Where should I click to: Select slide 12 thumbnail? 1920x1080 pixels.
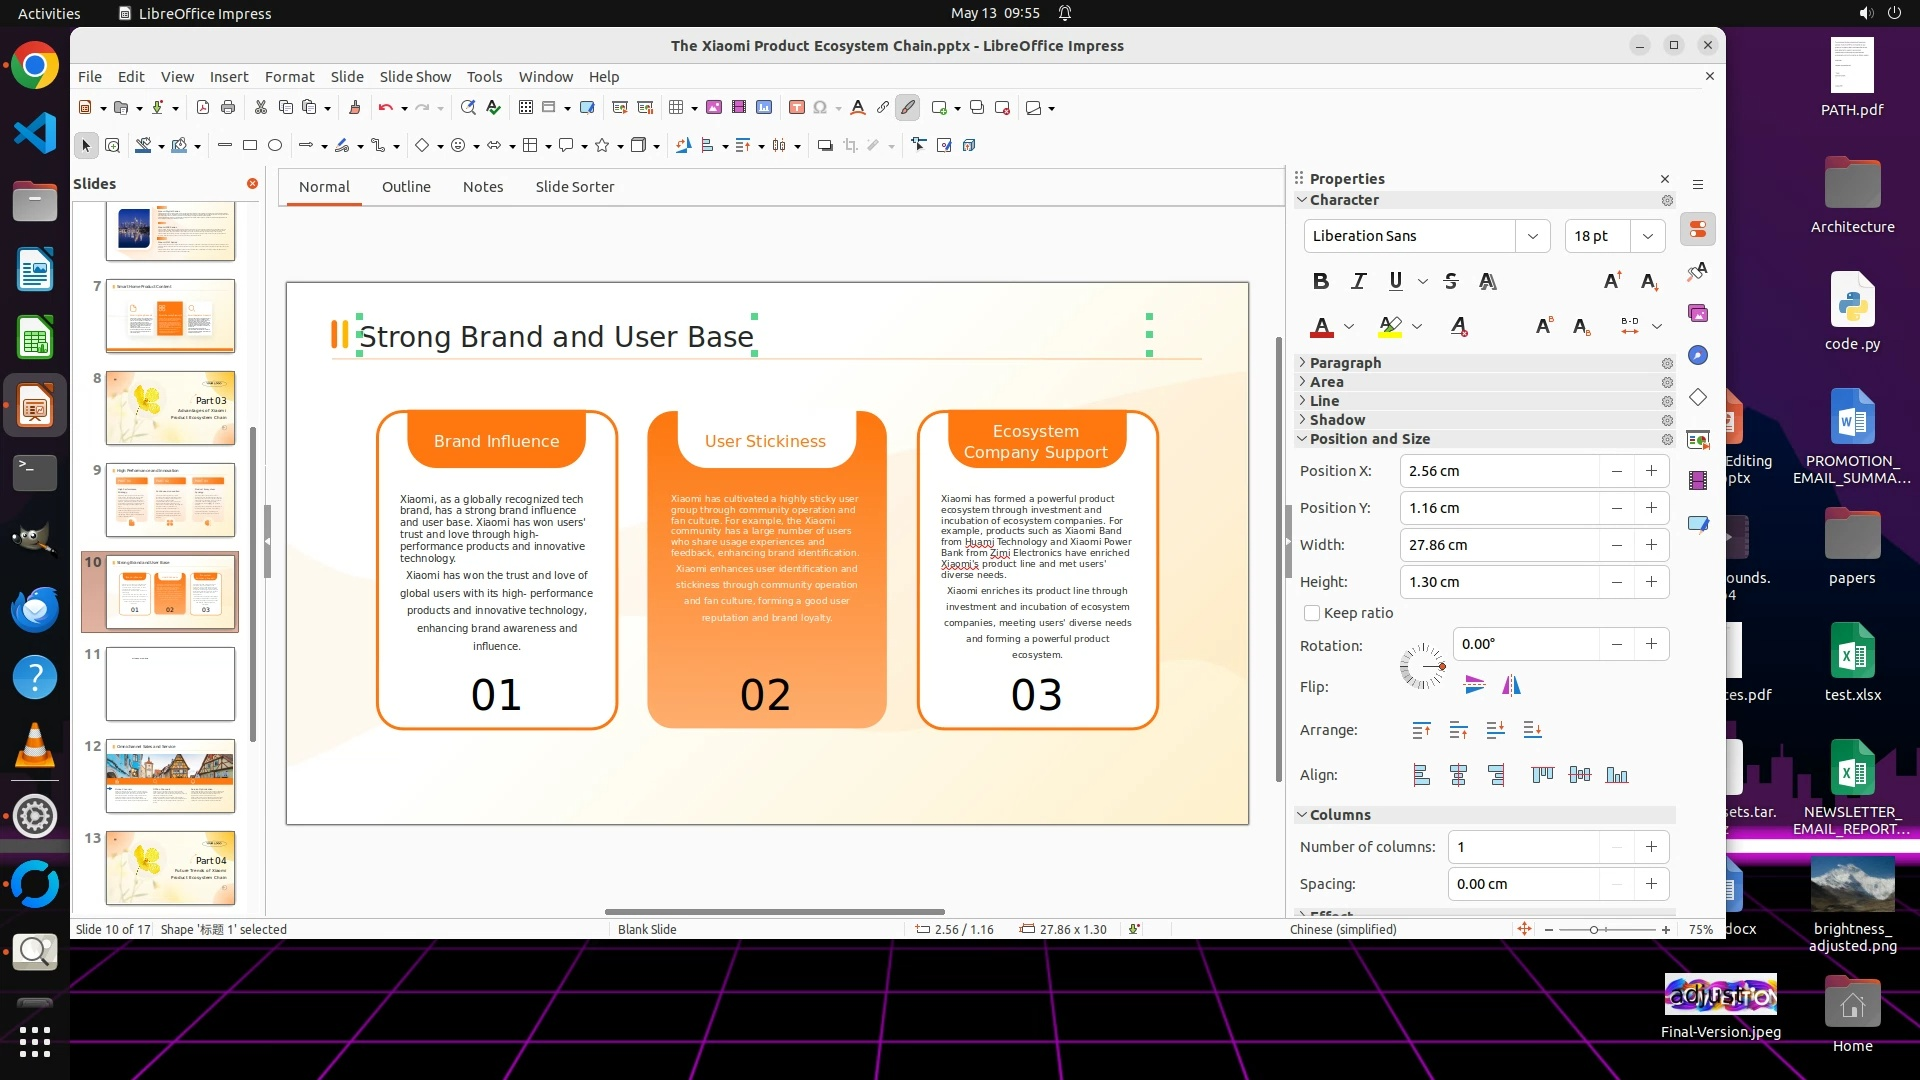[170, 776]
